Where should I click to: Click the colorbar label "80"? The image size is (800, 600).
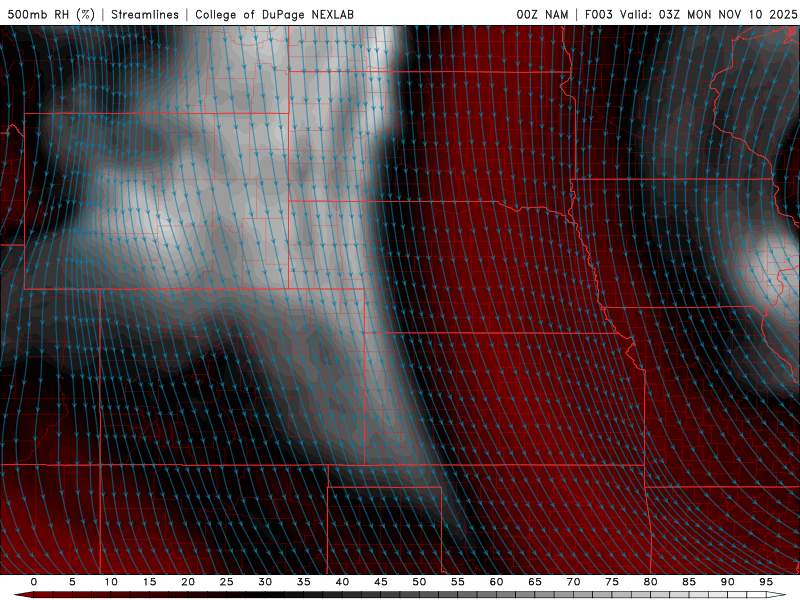650,582
